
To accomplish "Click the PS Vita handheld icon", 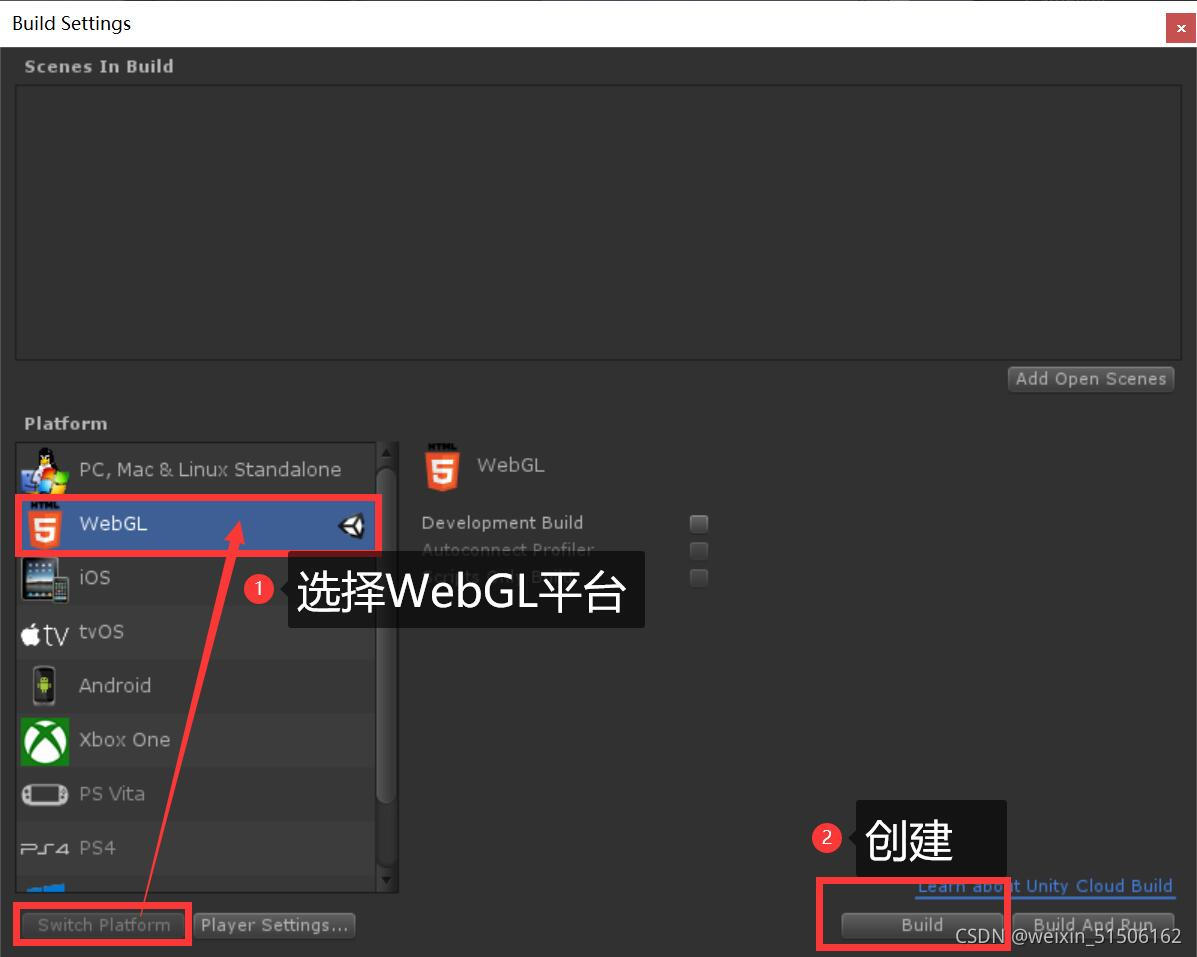I will tap(45, 794).
